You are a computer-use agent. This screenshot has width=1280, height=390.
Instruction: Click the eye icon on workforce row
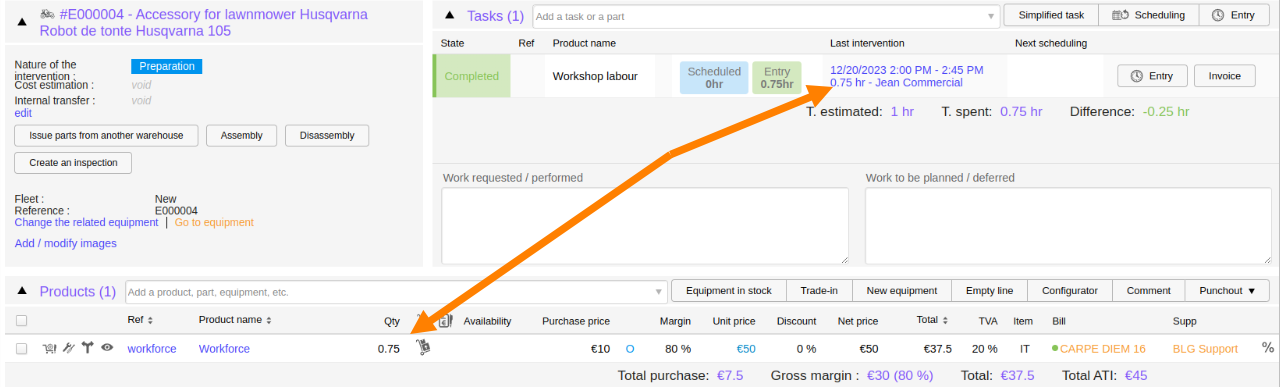[x=107, y=349]
